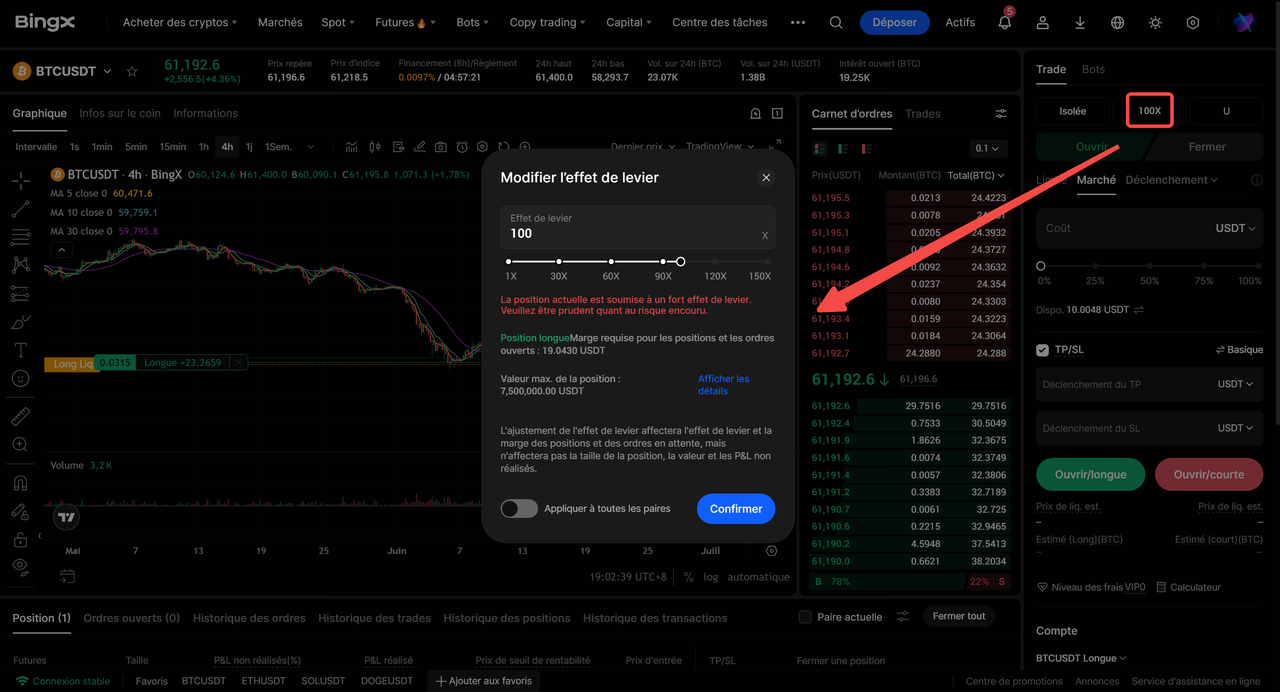Check the Paire actuelle checkbox
This screenshot has width=1280, height=692.
[x=805, y=617]
